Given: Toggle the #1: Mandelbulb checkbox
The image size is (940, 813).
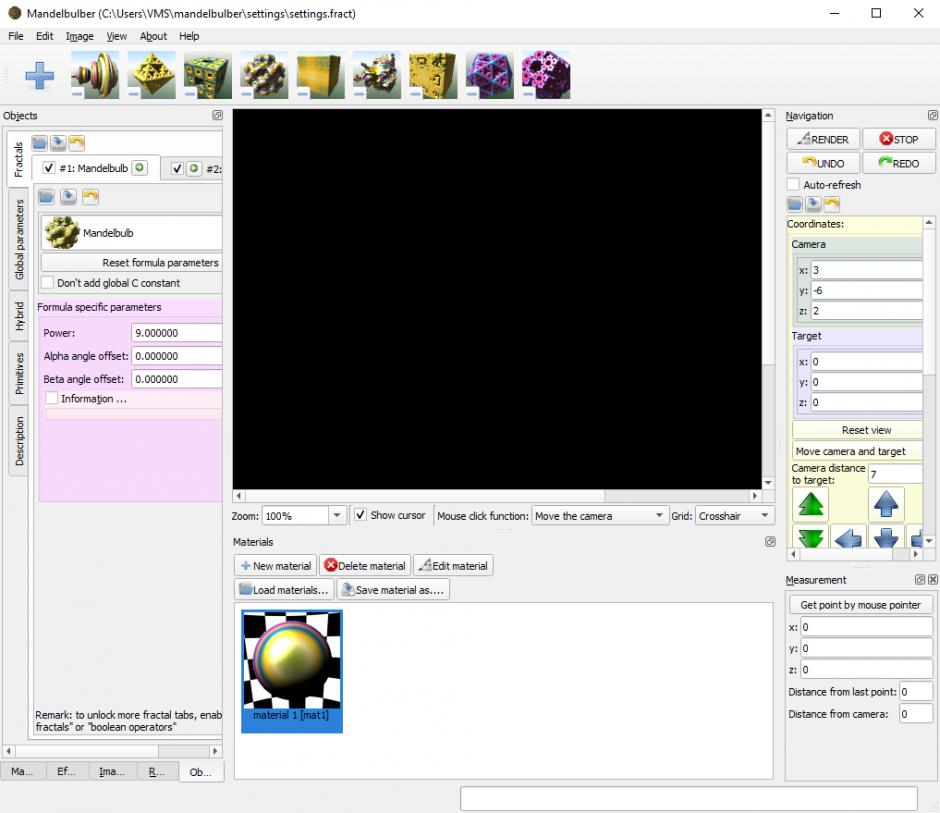Looking at the screenshot, I should [x=49, y=168].
